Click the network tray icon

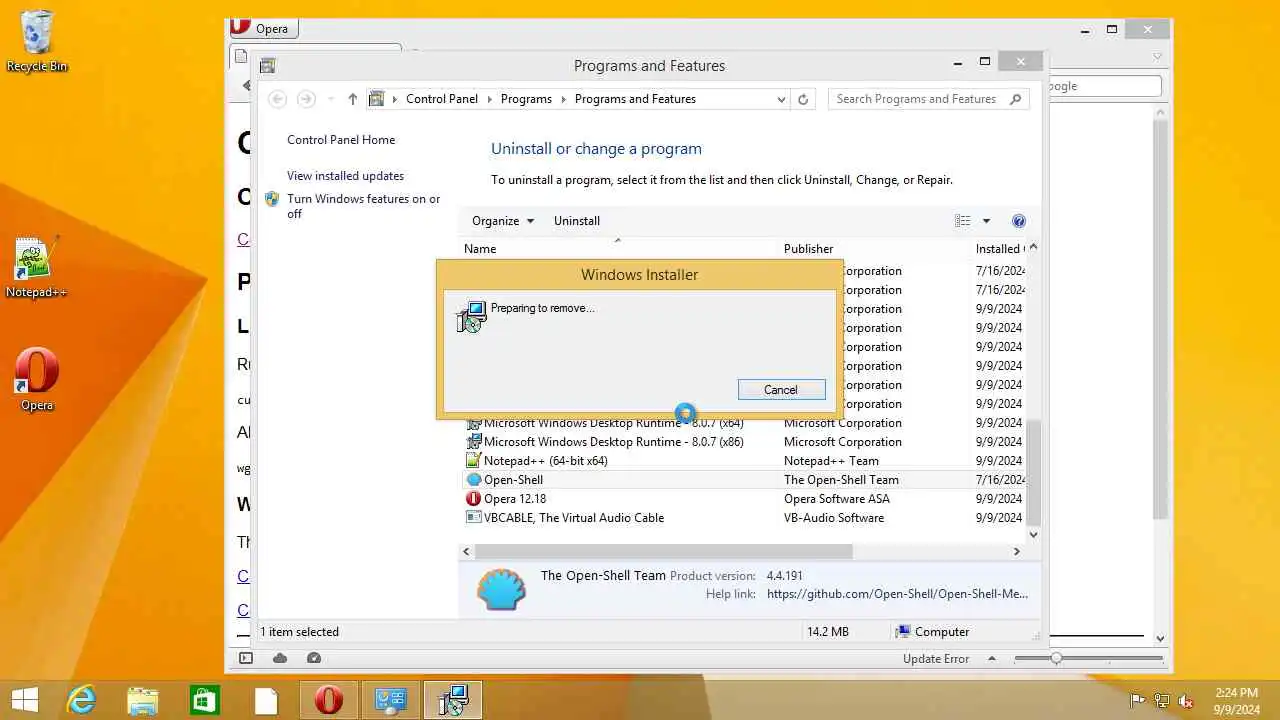pyautogui.click(x=1162, y=701)
